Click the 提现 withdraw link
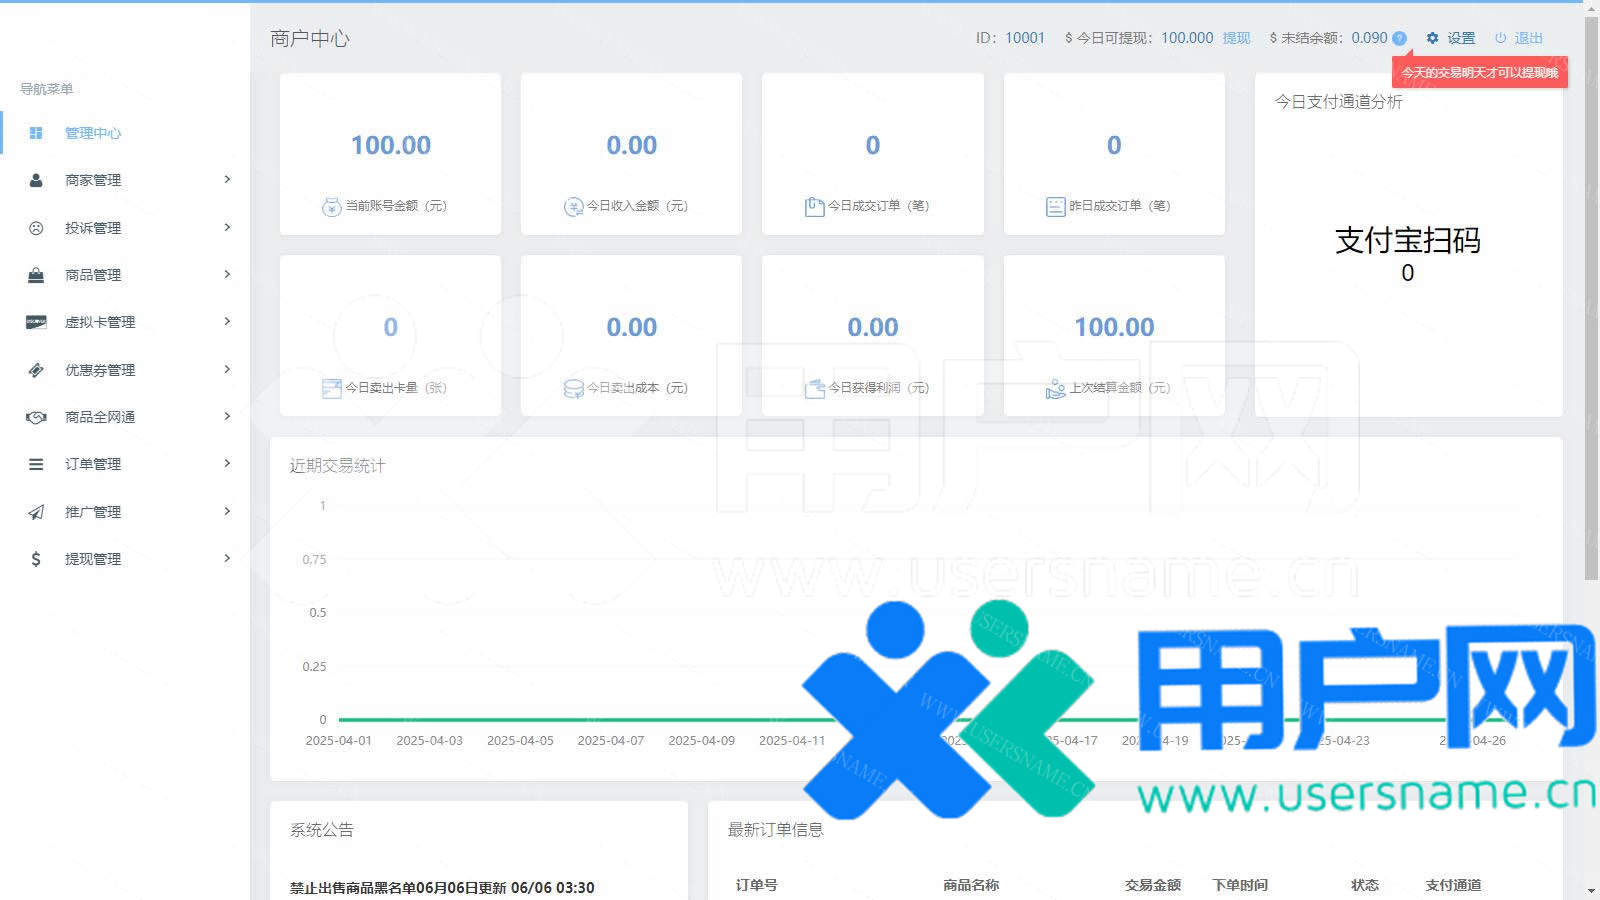Viewport: 1600px width, 900px height. point(1236,38)
